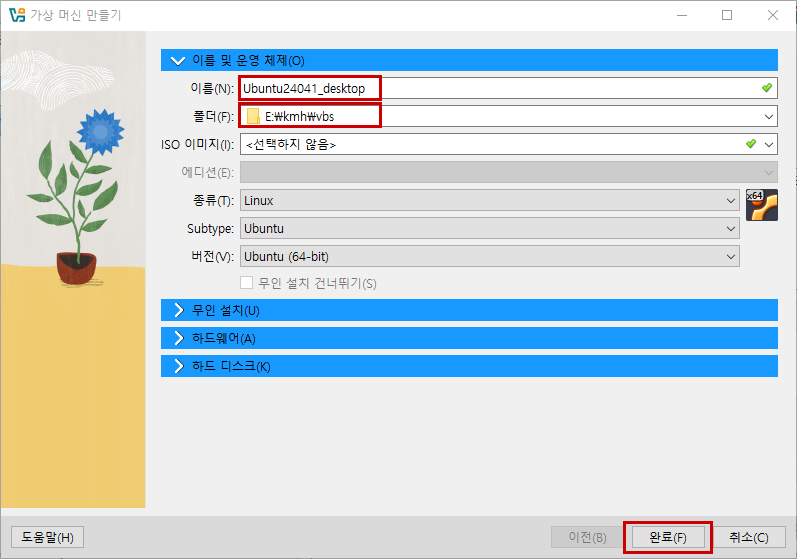Click the 이름(N): label

(x=212, y=88)
